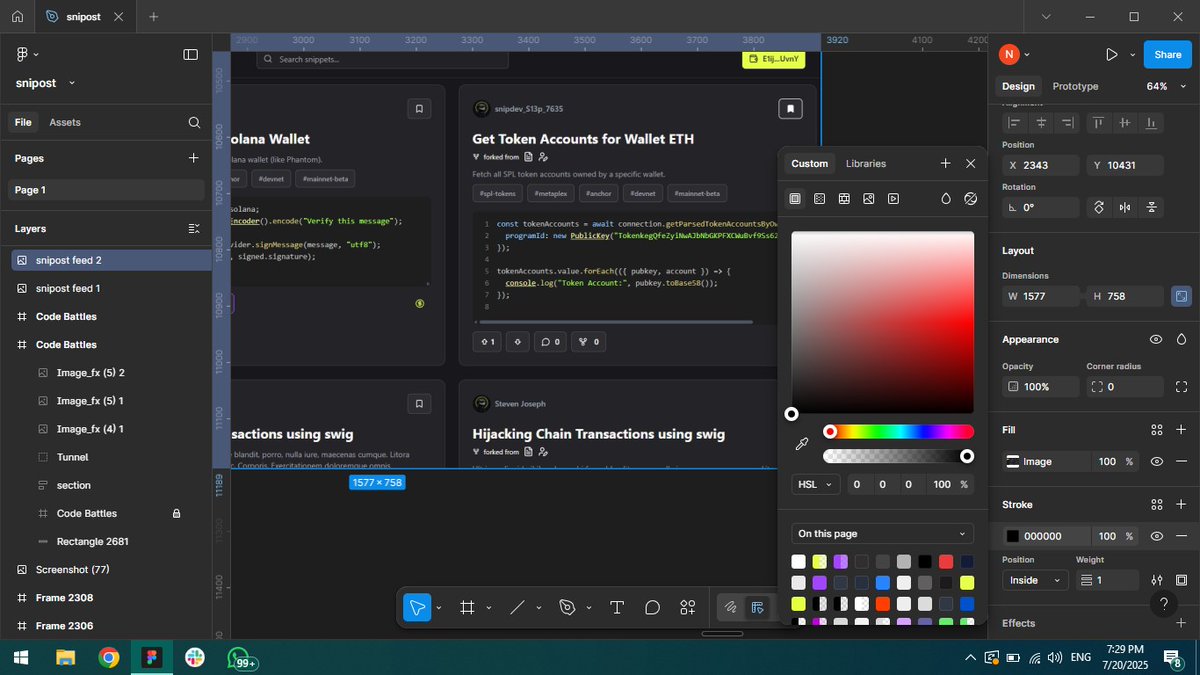The image size is (1200, 675).
Task: Click the hue slider bar
Action: pyautogui.click(x=898, y=432)
